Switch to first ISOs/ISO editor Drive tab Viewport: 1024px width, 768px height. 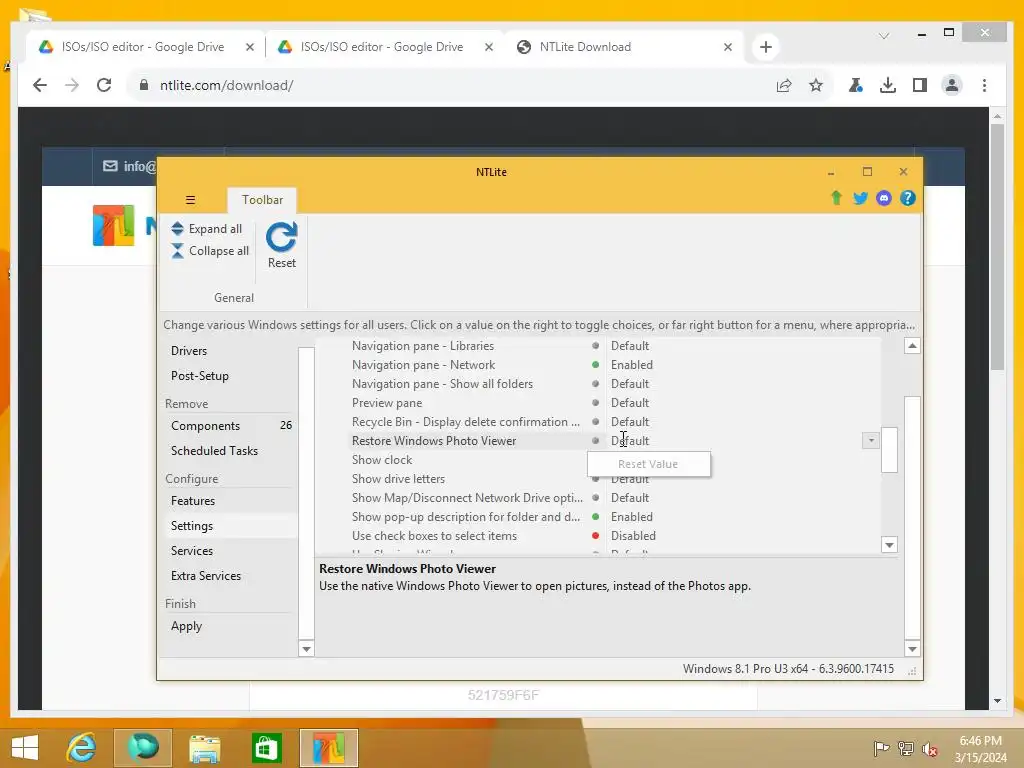144,47
